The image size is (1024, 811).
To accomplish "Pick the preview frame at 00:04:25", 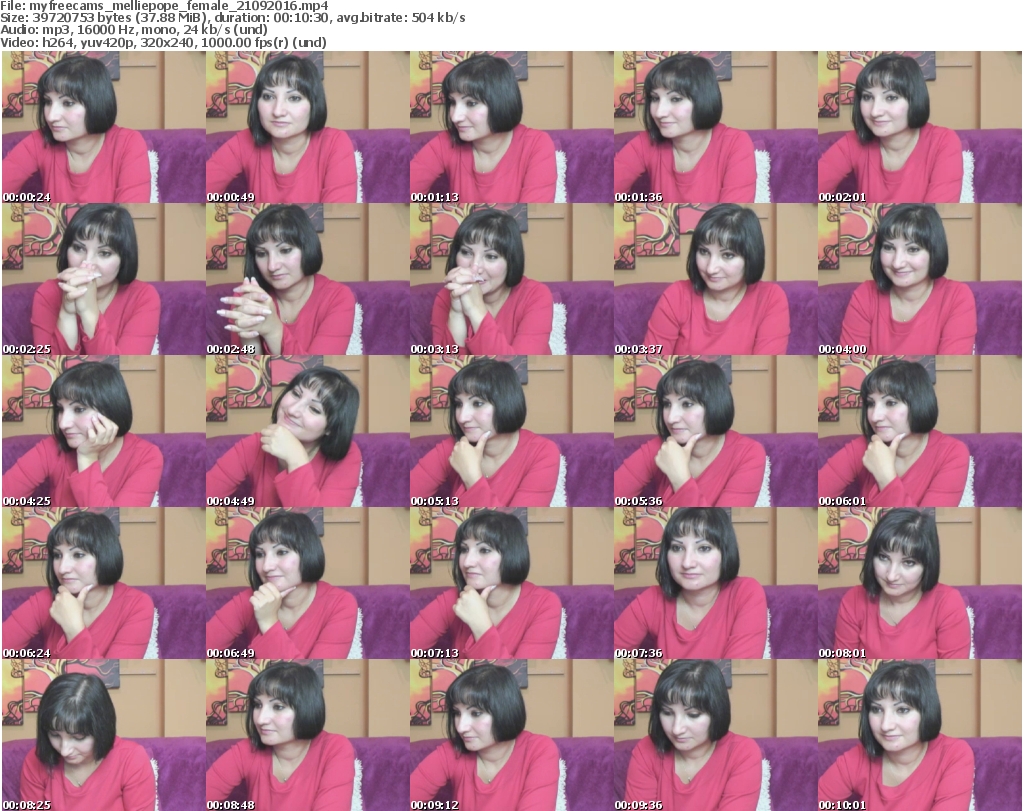I will point(103,432).
